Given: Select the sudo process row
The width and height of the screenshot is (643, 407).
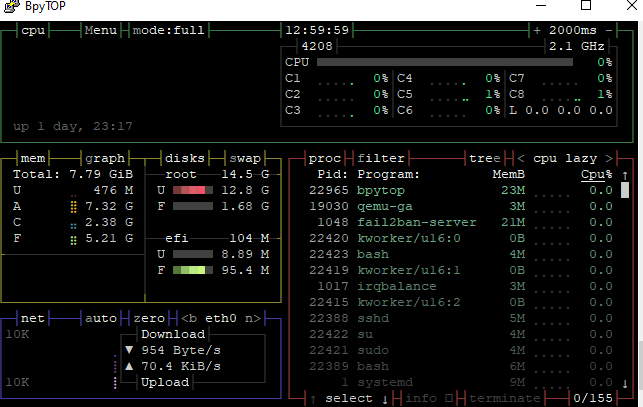Looking at the screenshot, I should point(461,350).
